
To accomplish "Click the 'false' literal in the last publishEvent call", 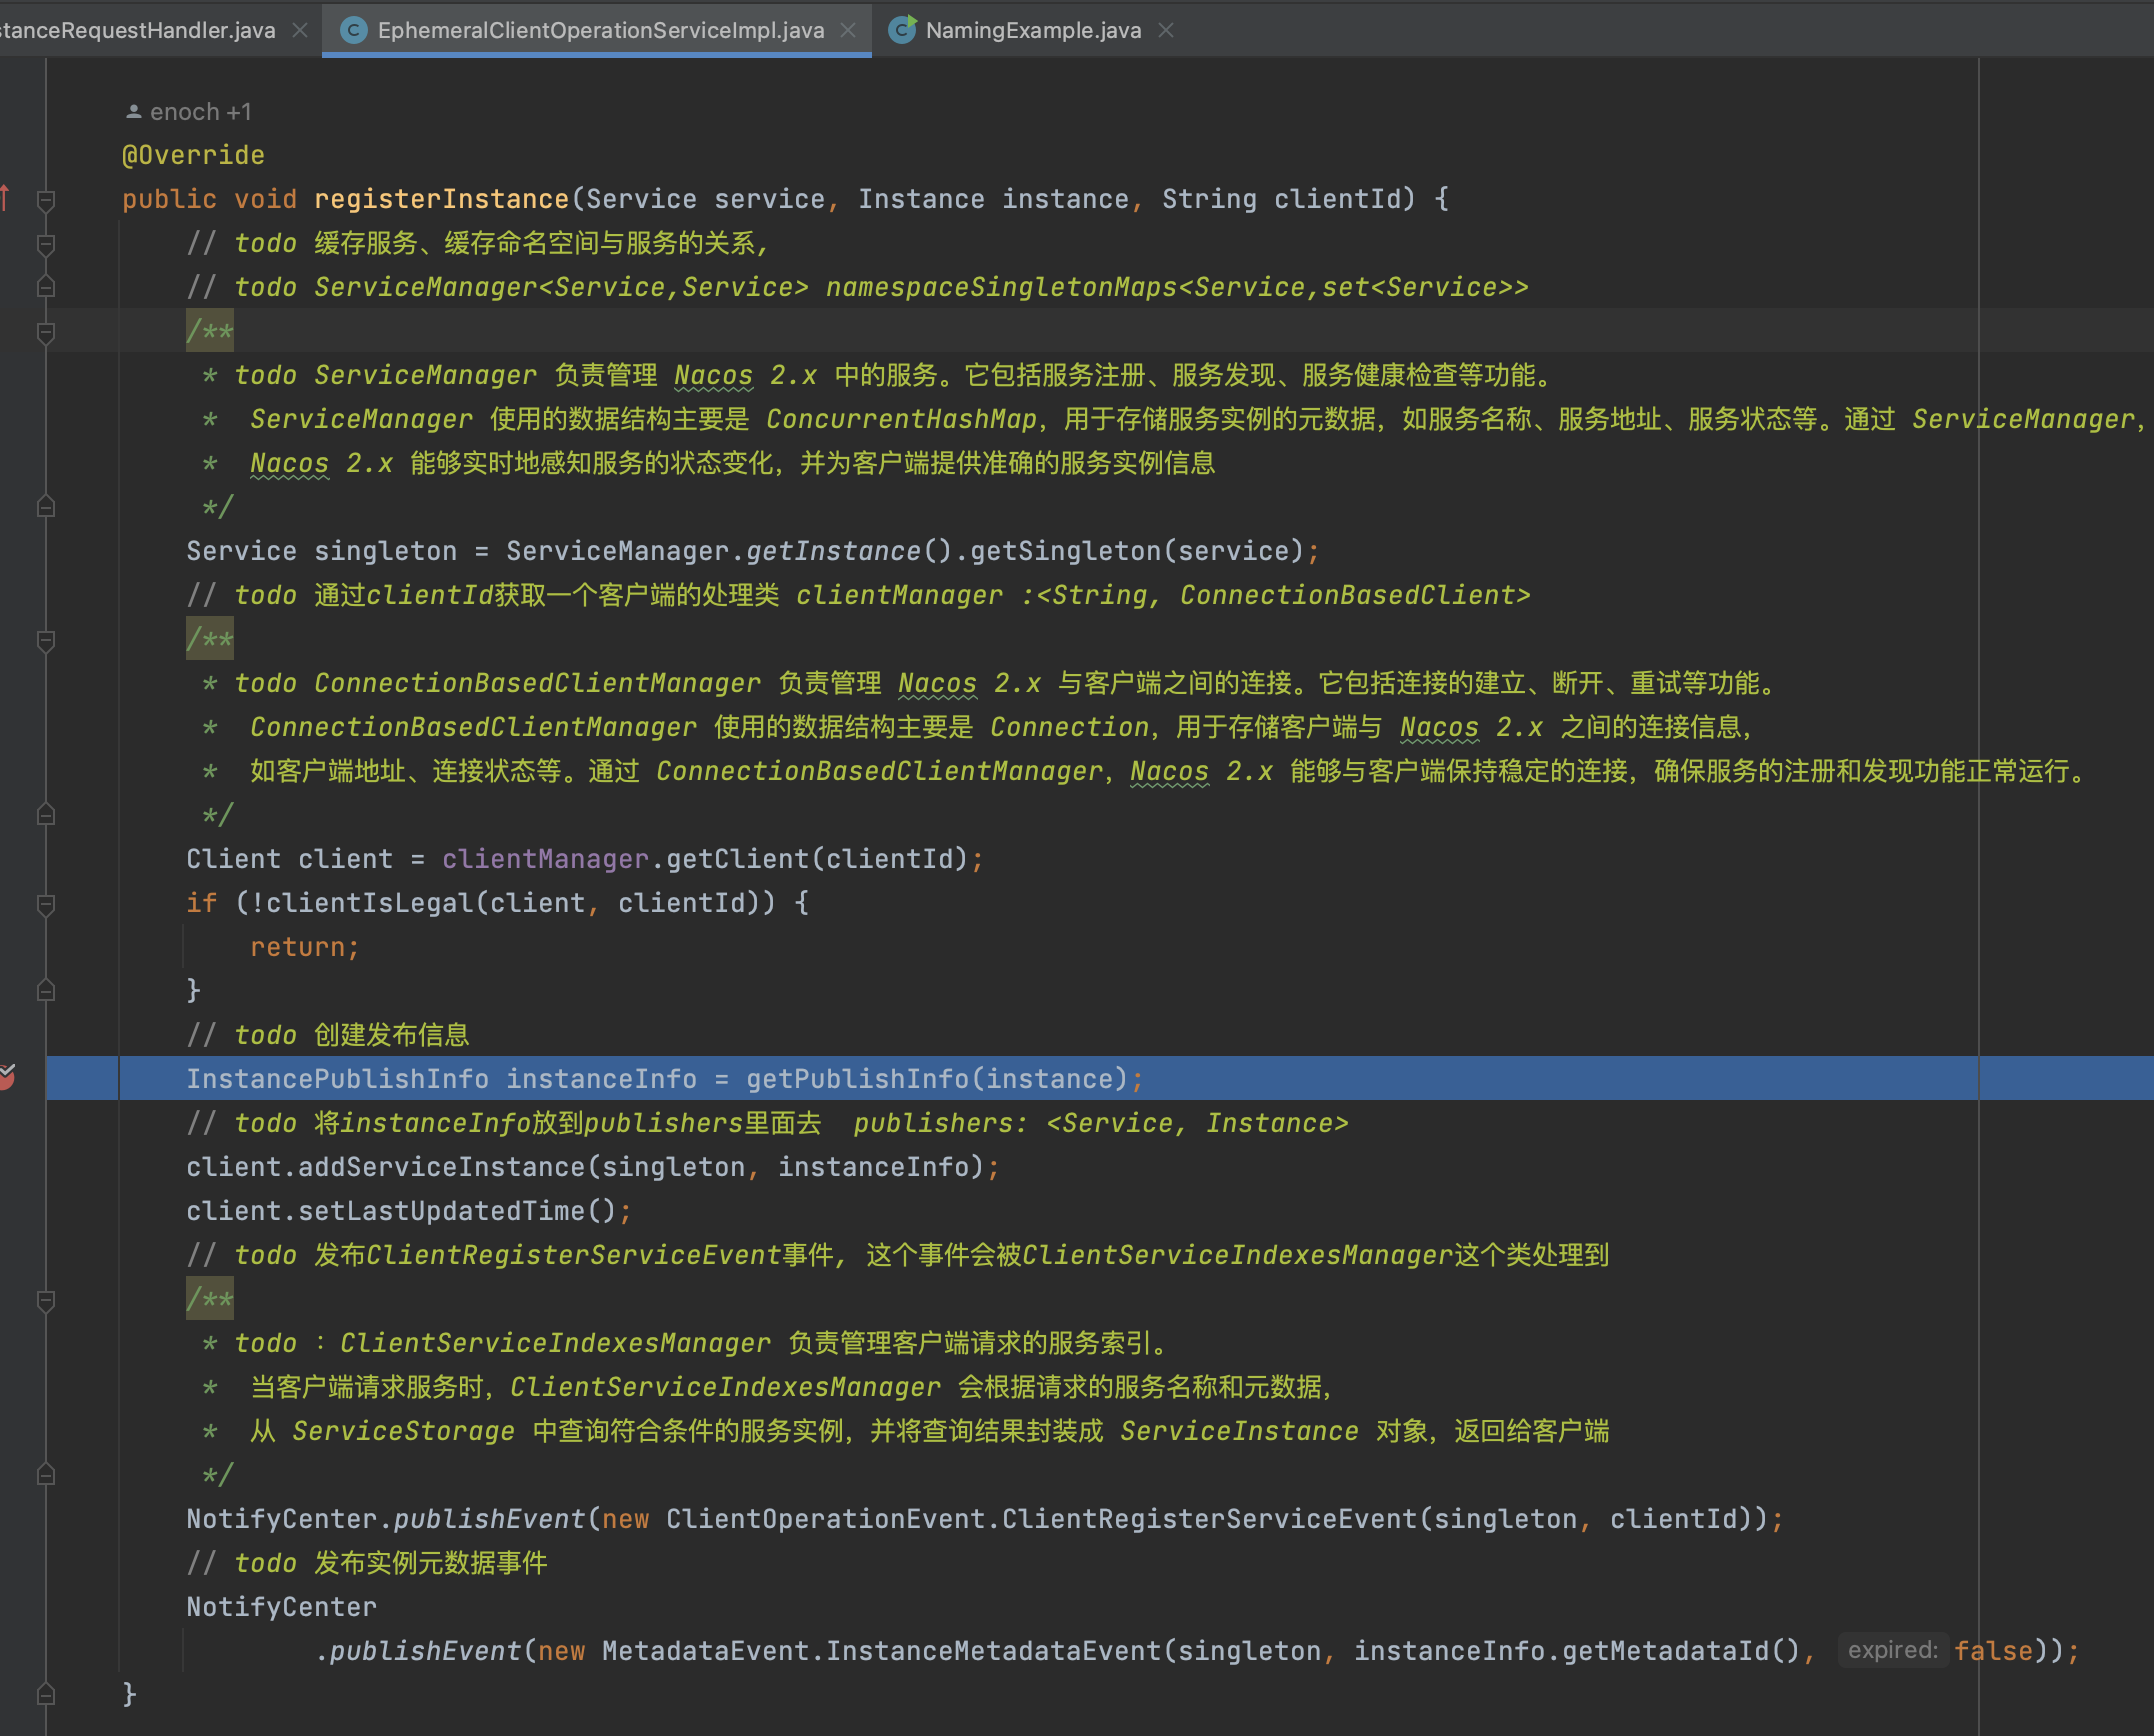I will [x=1993, y=1651].
